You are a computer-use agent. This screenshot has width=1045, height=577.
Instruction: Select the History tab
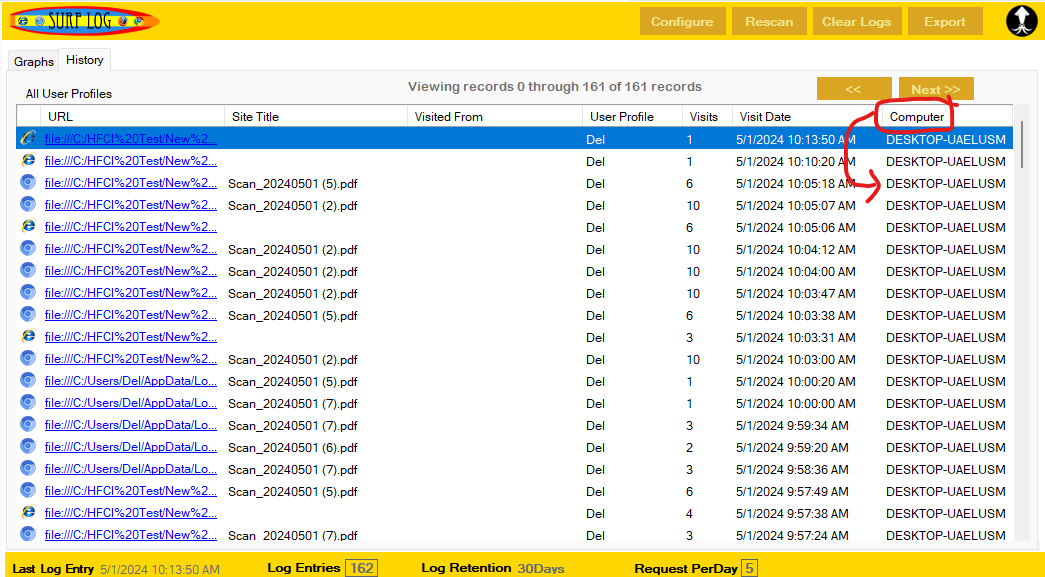pyautogui.click(x=84, y=59)
